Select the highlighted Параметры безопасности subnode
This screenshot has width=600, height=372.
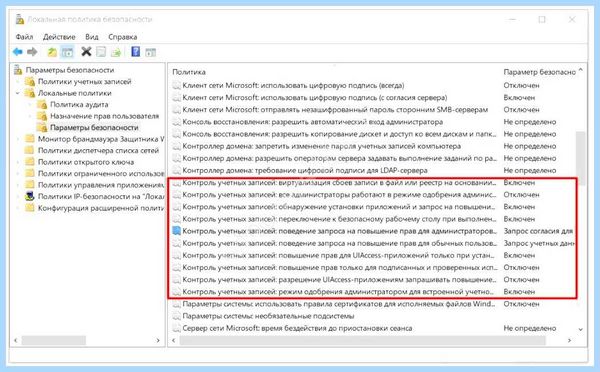(94, 127)
